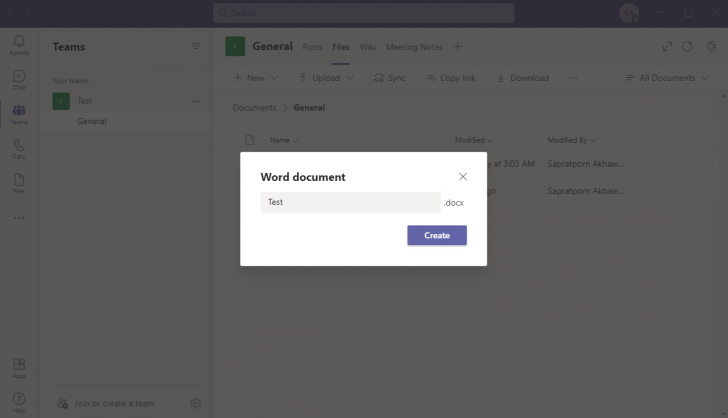Open the SA profile avatar
Screen dimensions: 728x418
[629, 13]
